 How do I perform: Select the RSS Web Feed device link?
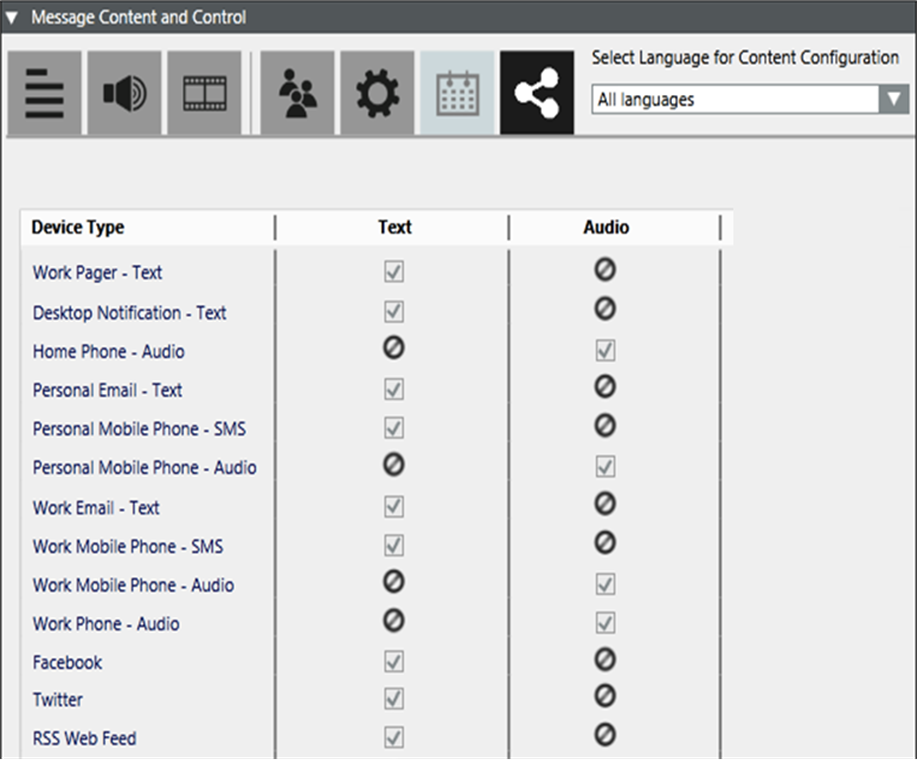coord(84,738)
